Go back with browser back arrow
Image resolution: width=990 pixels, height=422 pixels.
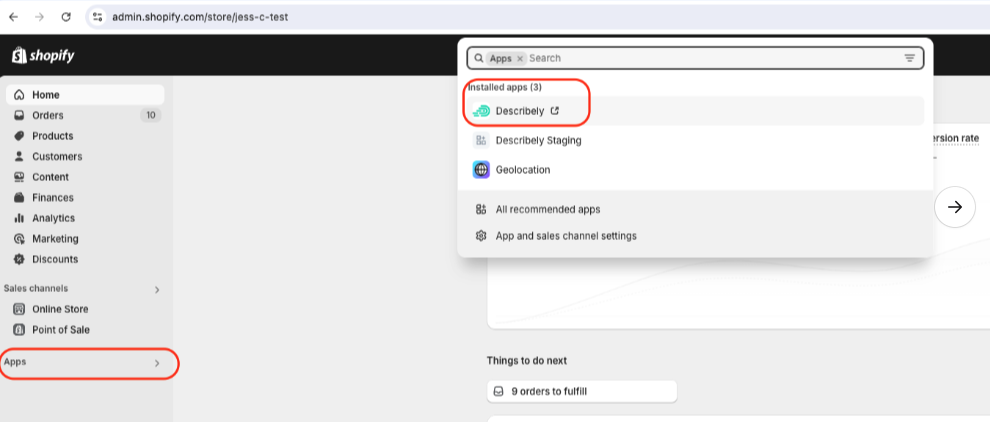(13, 17)
